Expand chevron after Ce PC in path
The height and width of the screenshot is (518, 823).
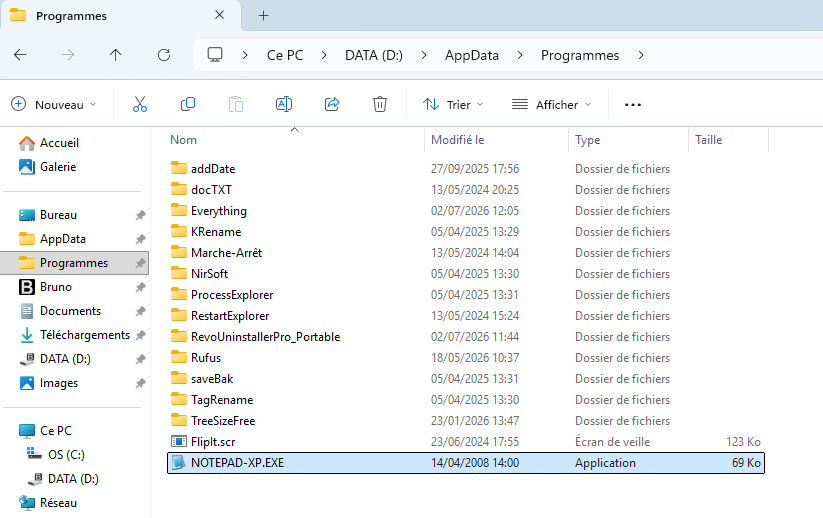pyautogui.click(x=324, y=55)
